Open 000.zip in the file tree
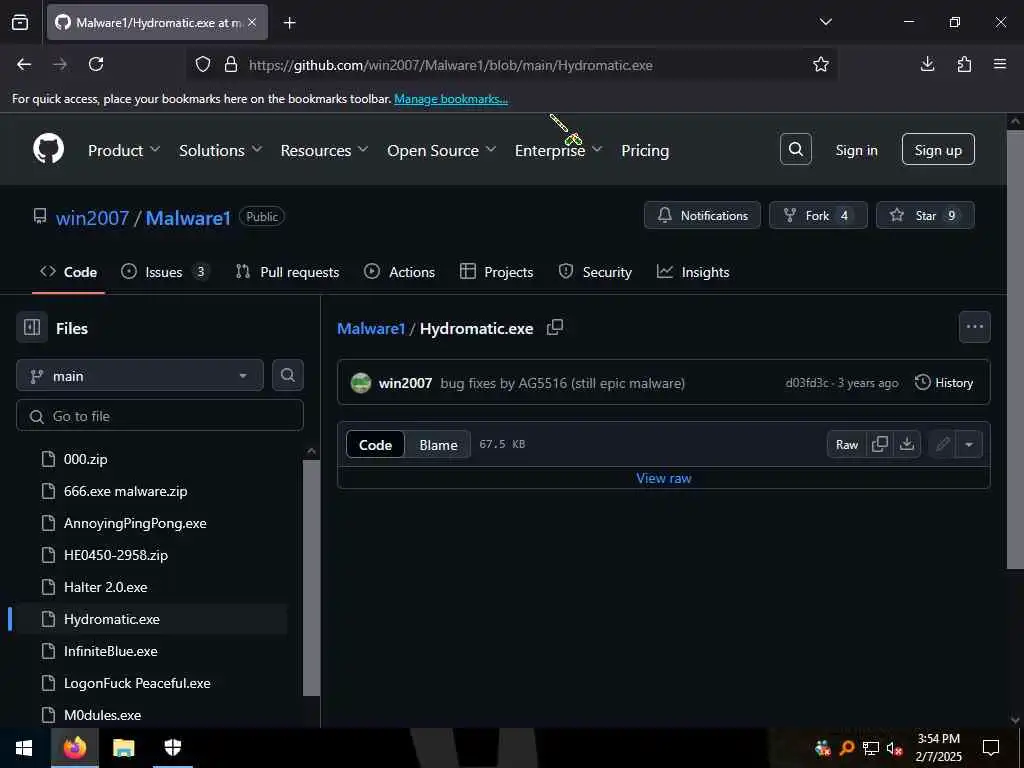Screen dimensions: 1024x768 [x=86, y=459]
